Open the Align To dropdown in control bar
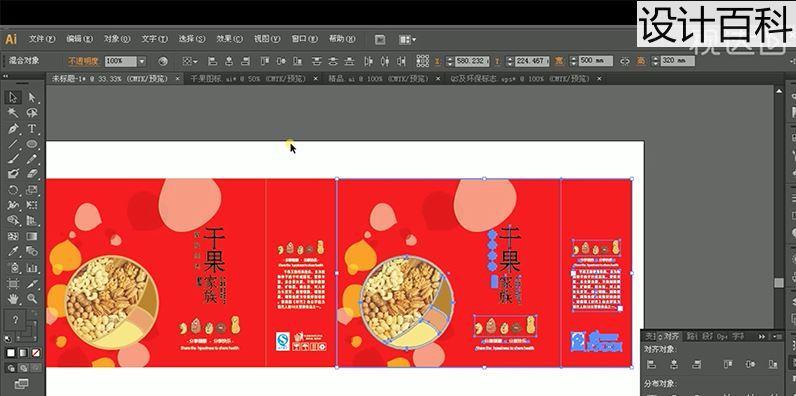 (190, 61)
